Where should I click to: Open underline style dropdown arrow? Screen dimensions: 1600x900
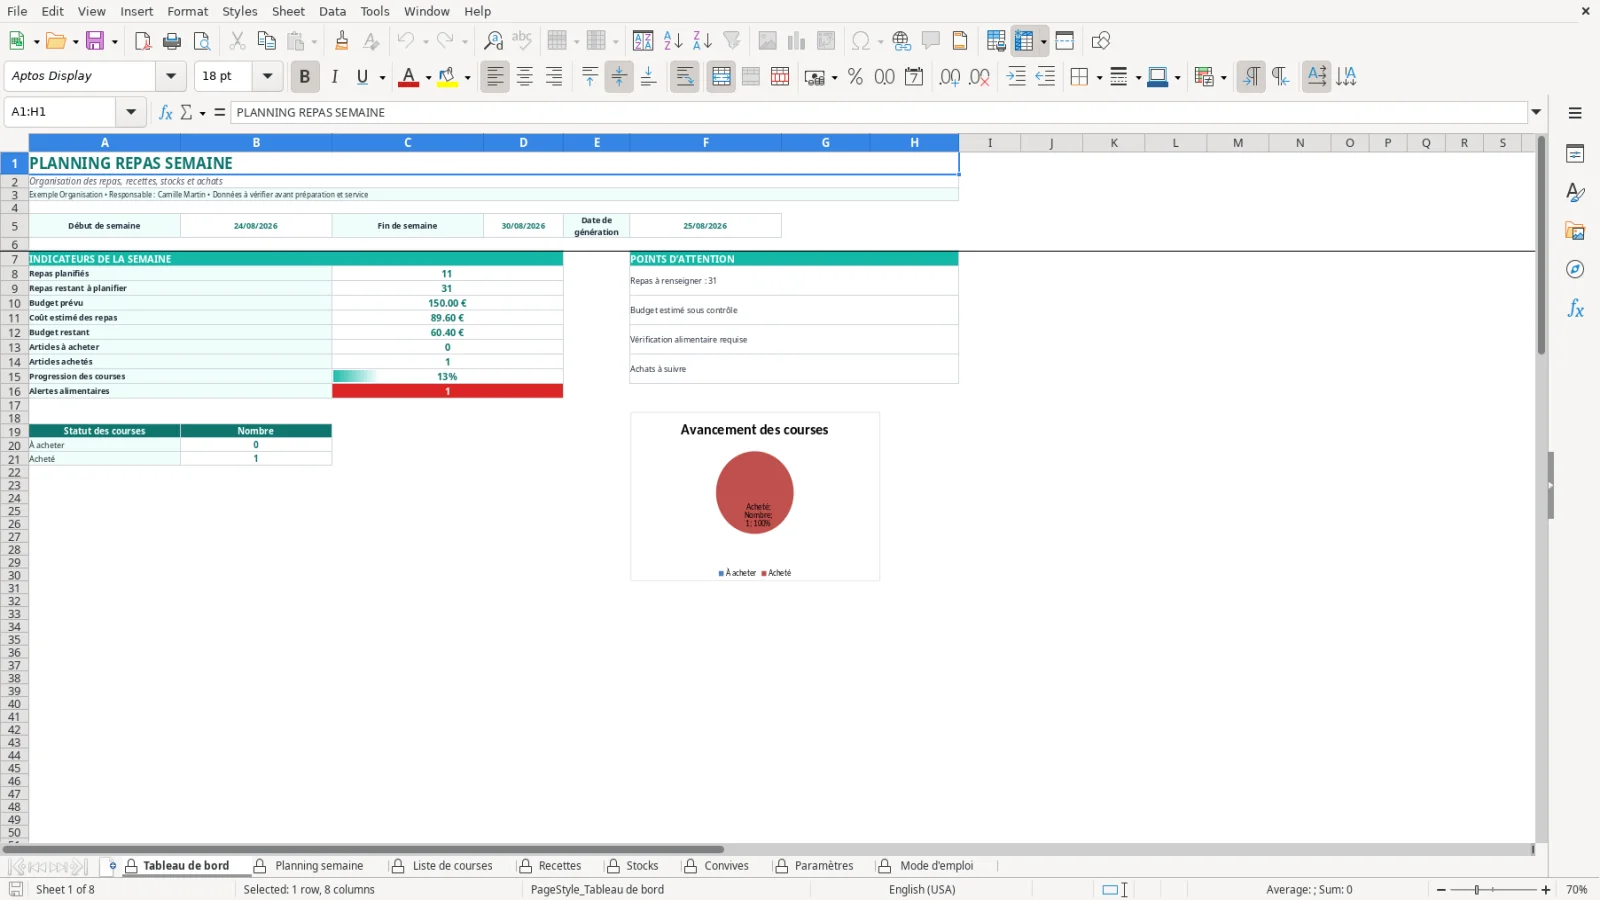pyautogui.click(x=382, y=77)
